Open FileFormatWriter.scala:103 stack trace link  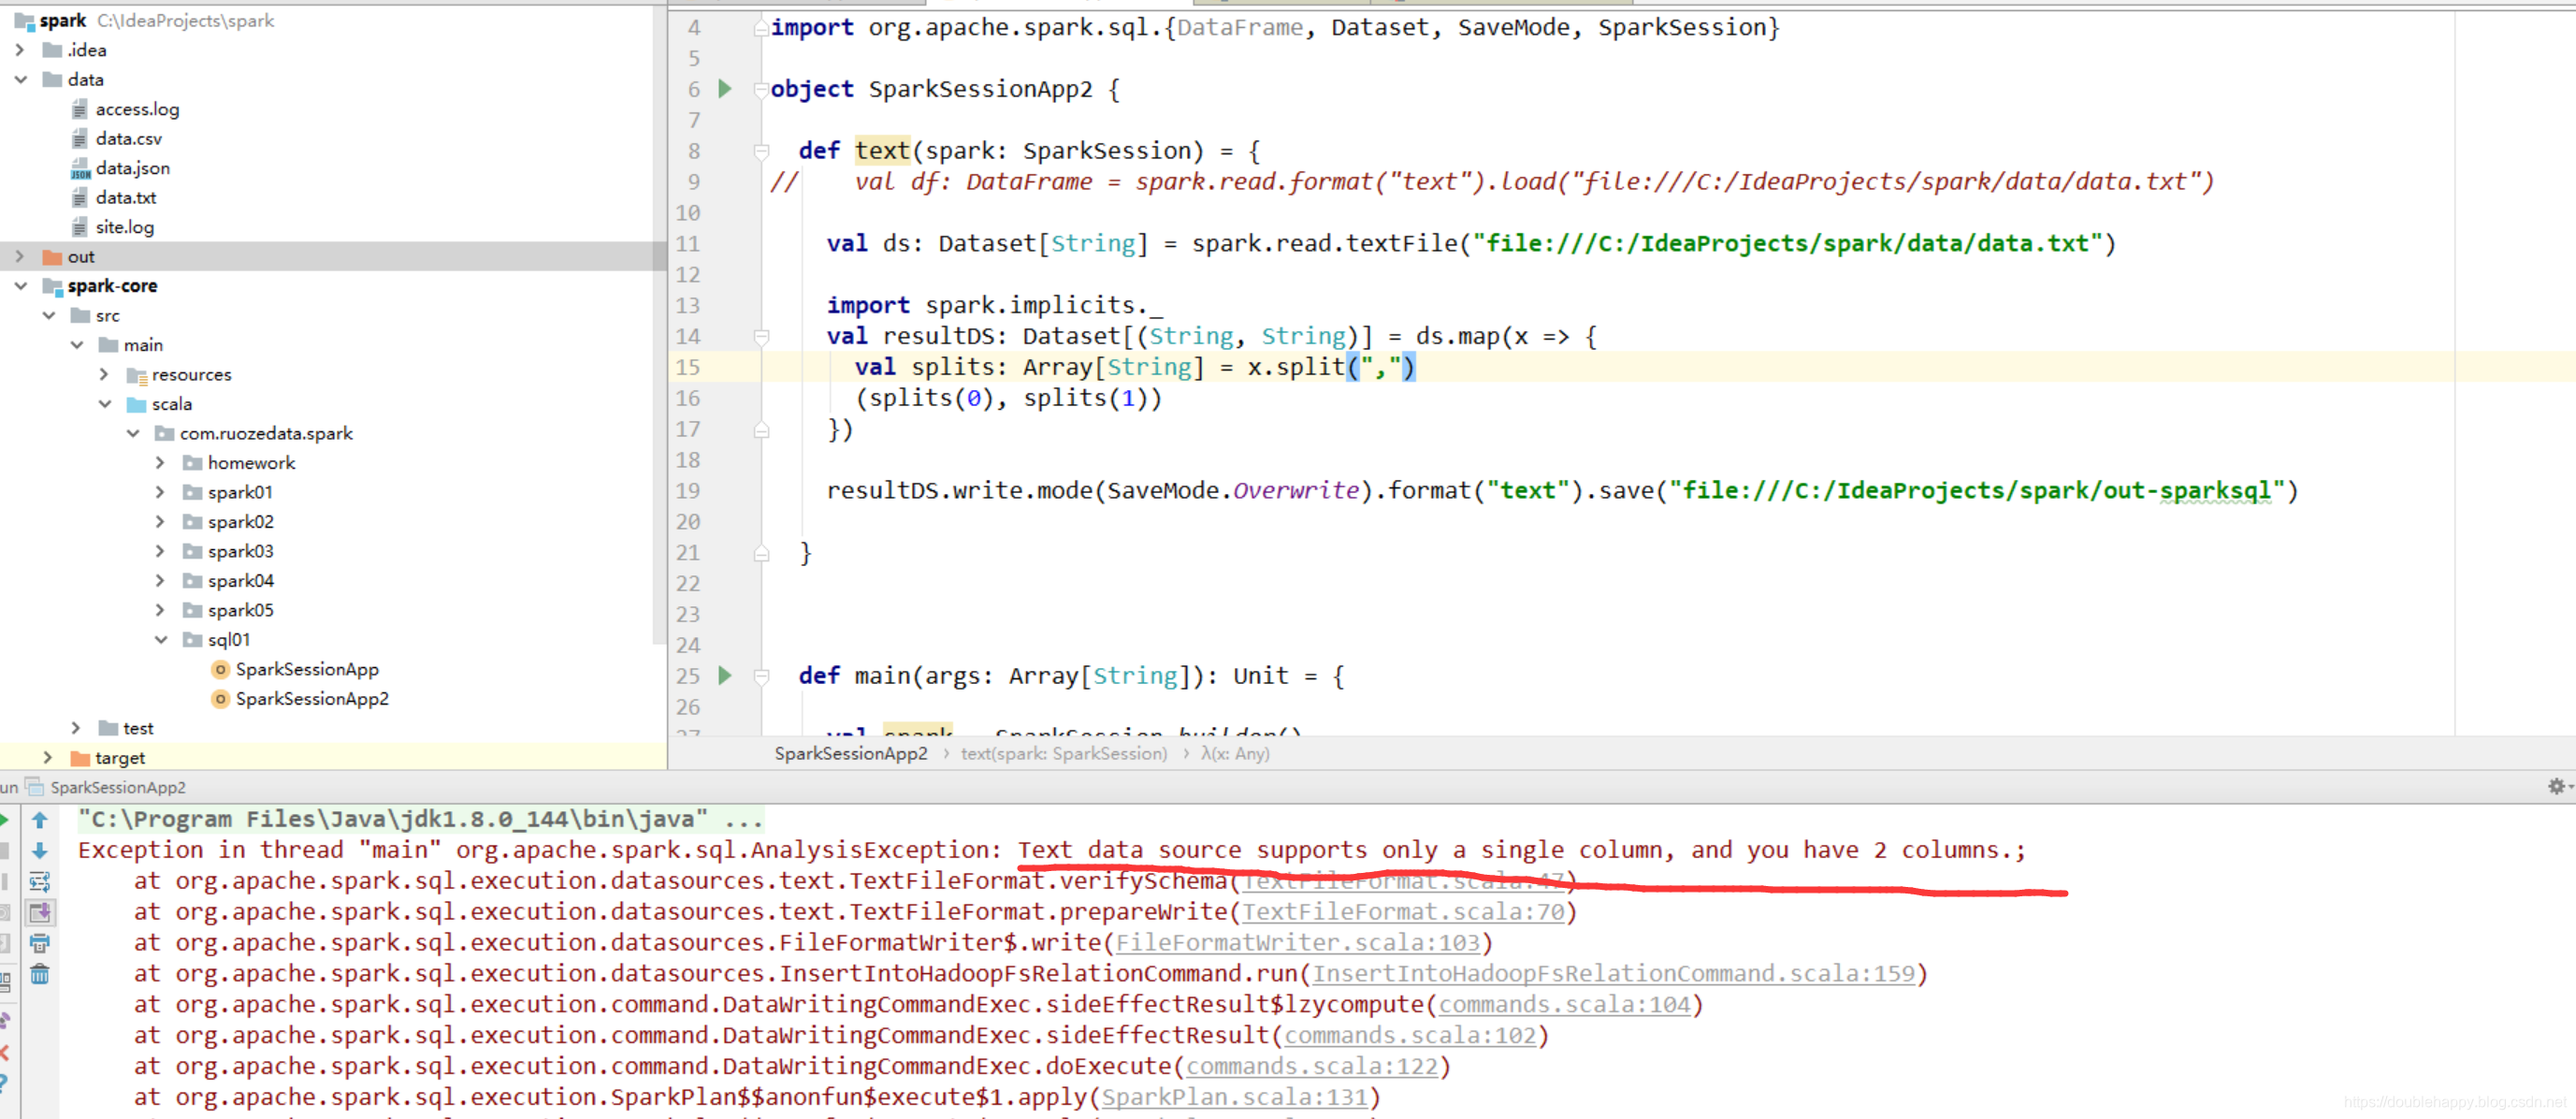pos(1297,943)
